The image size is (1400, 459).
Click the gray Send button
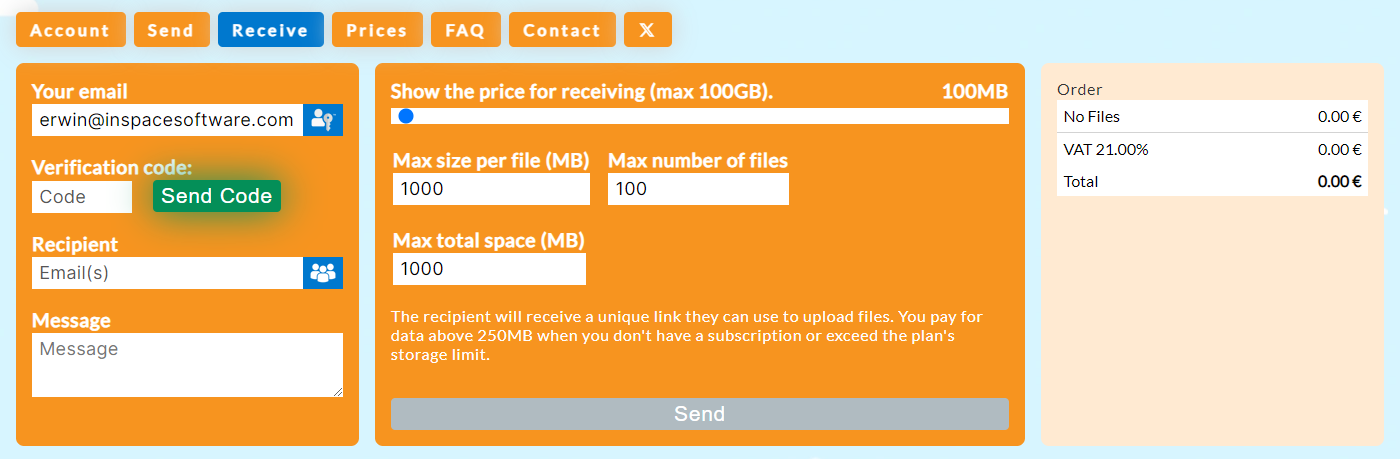[x=699, y=414]
